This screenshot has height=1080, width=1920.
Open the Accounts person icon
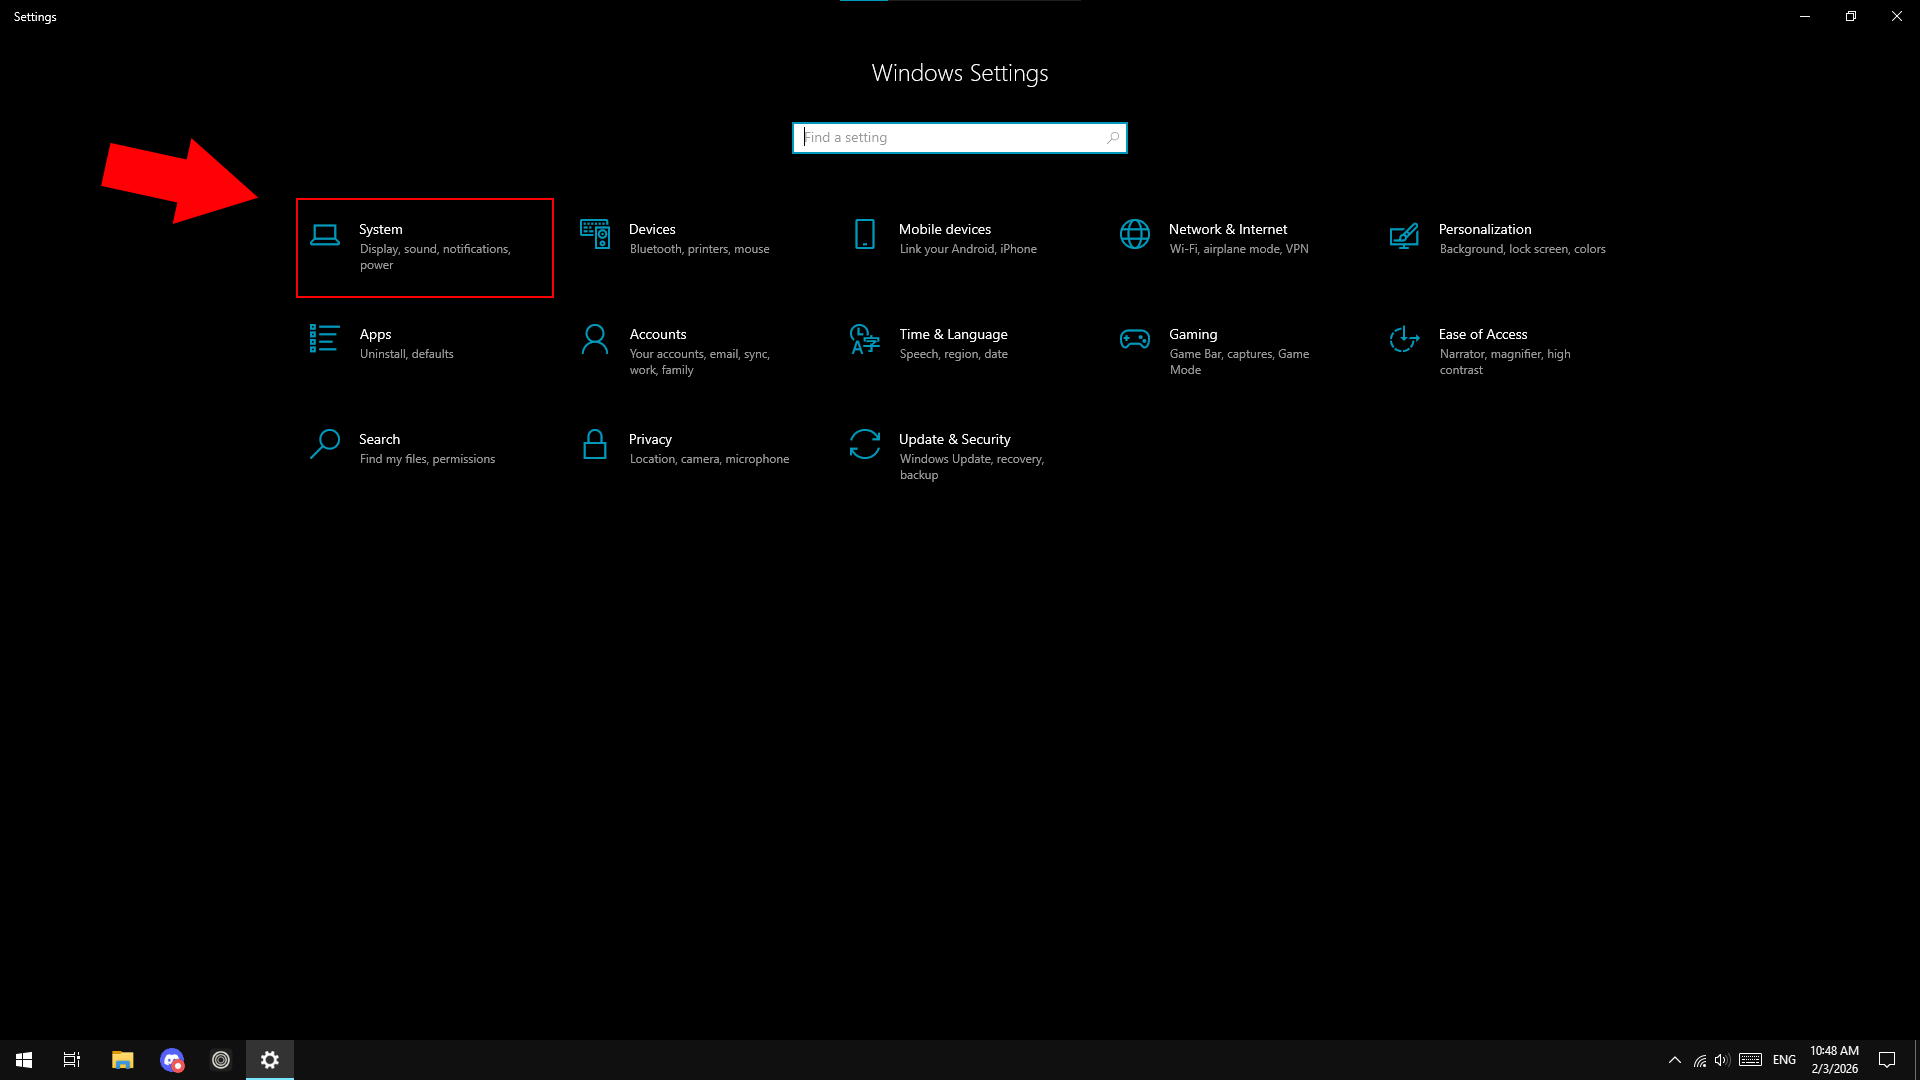(x=595, y=340)
